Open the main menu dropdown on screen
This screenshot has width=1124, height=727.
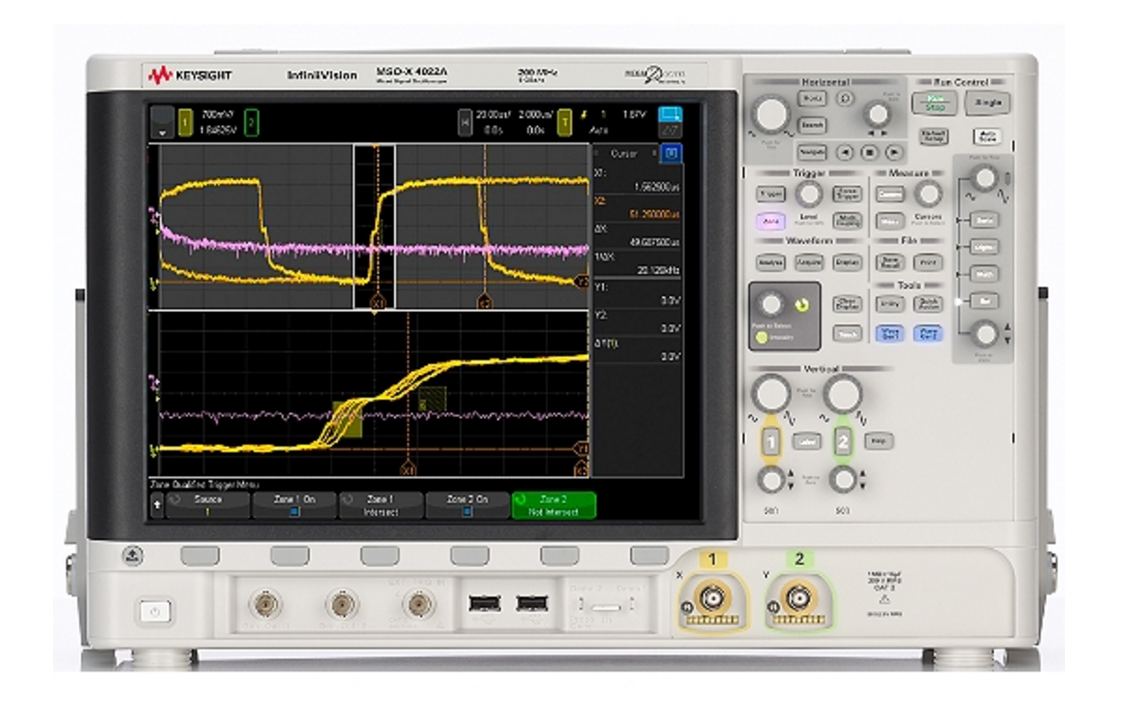click(163, 122)
